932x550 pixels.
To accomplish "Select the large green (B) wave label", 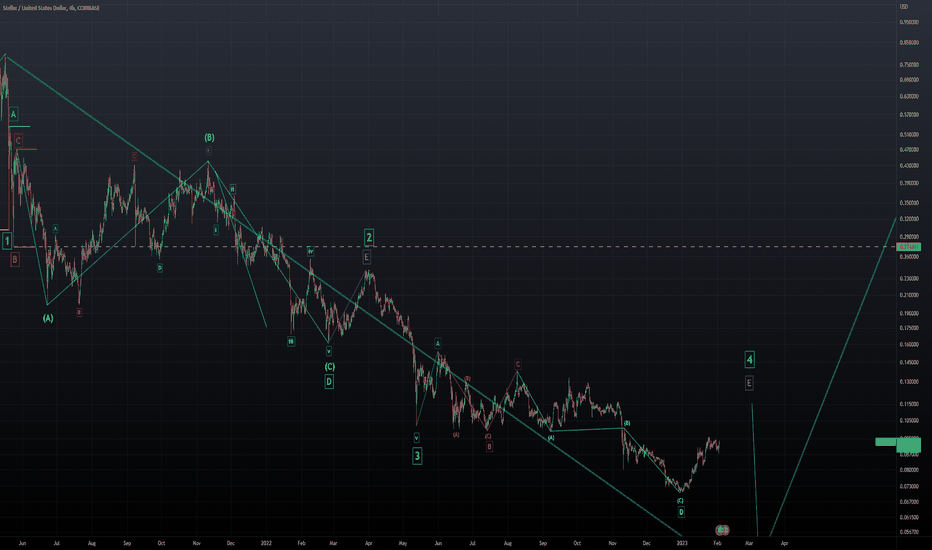I will coord(209,137).
